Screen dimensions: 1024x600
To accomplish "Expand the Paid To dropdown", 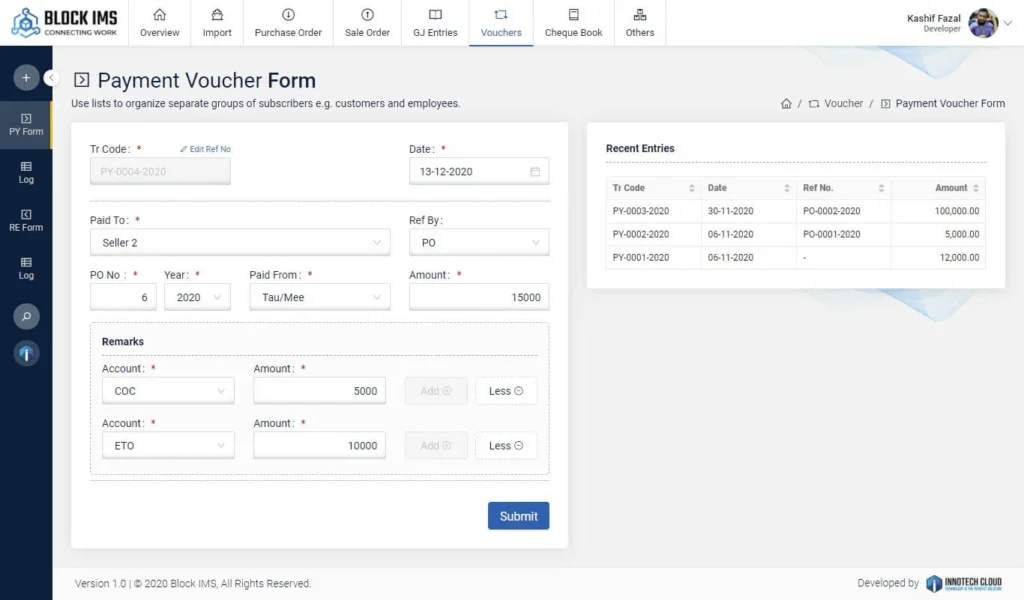I will 240,243.
